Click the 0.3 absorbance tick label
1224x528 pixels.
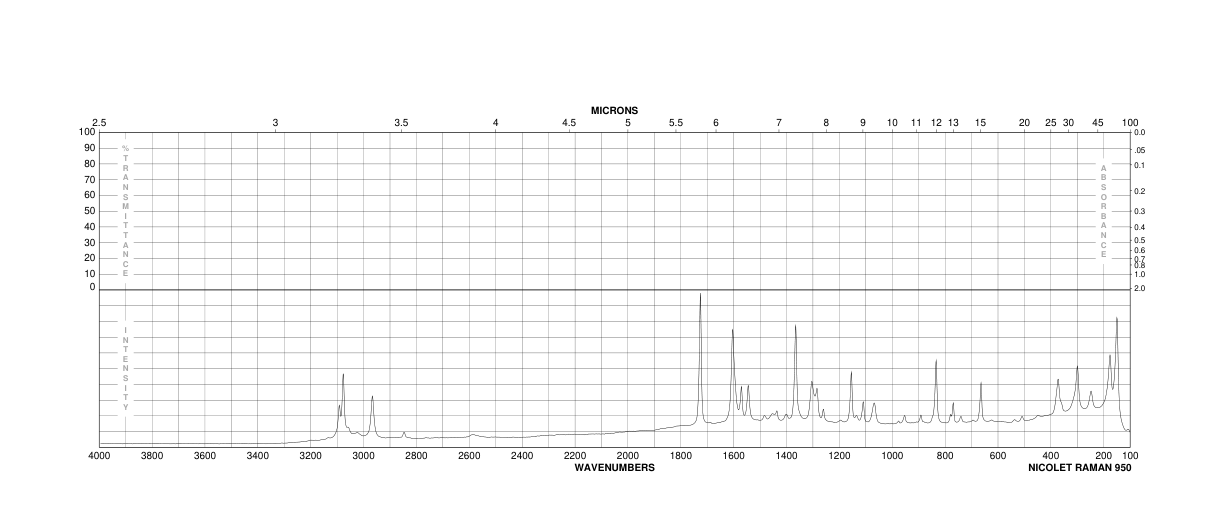click(x=1139, y=211)
